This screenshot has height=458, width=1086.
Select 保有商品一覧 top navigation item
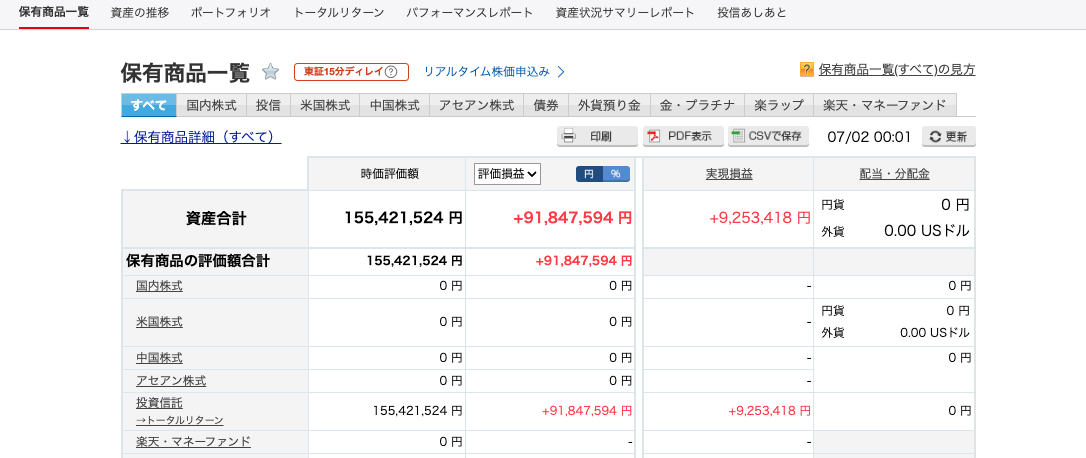[54, 12]
